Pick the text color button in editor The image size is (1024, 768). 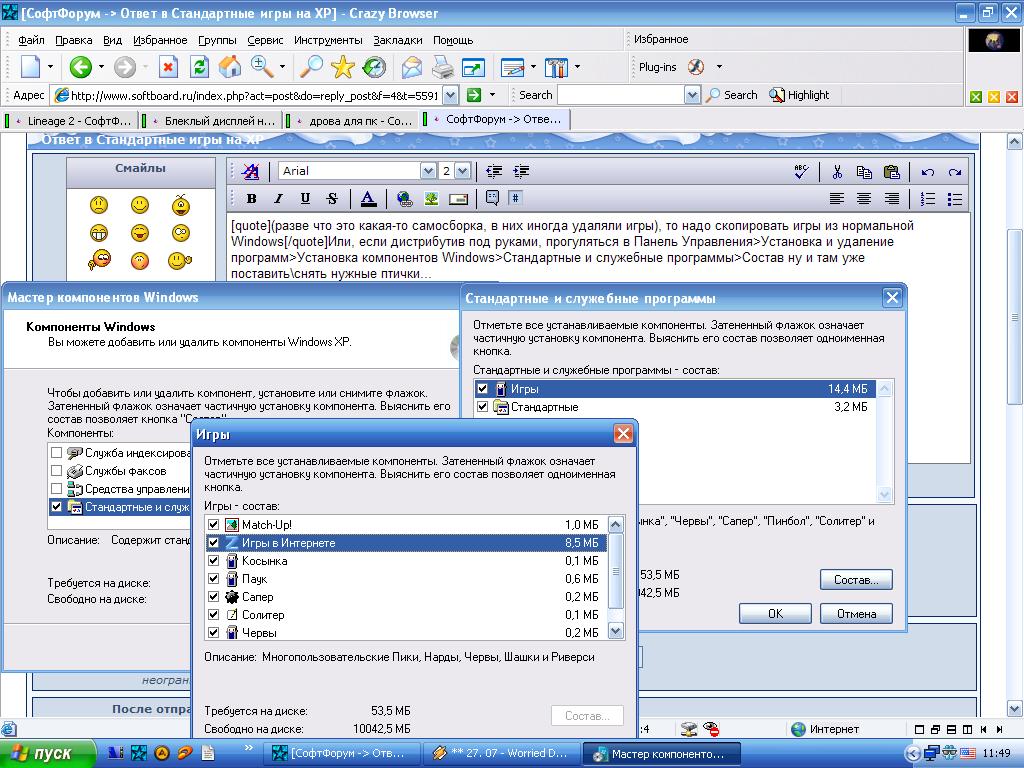[x=367, y=198]
